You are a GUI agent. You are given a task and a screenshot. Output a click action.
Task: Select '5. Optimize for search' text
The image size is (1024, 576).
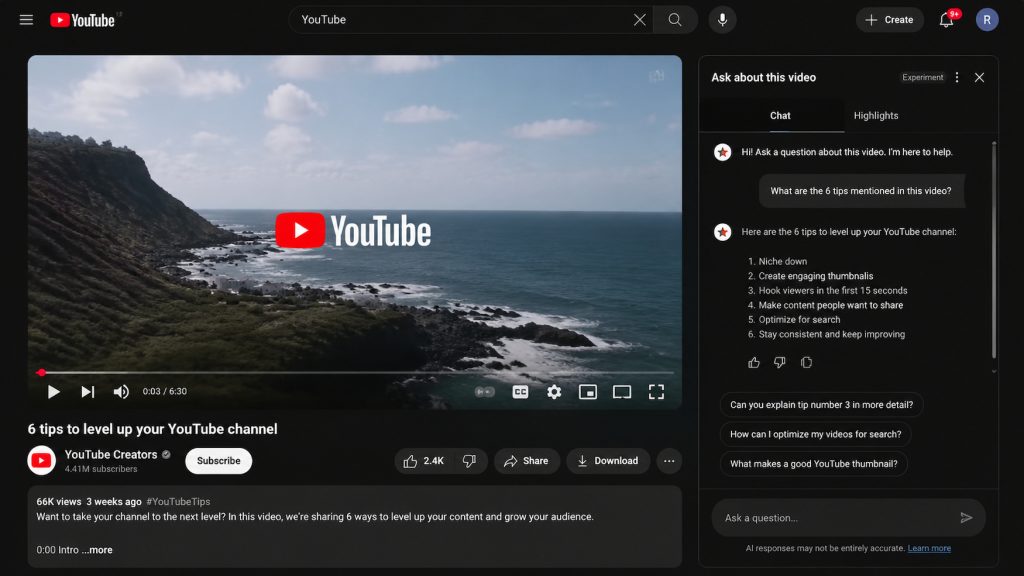click(x=794, y=319)
